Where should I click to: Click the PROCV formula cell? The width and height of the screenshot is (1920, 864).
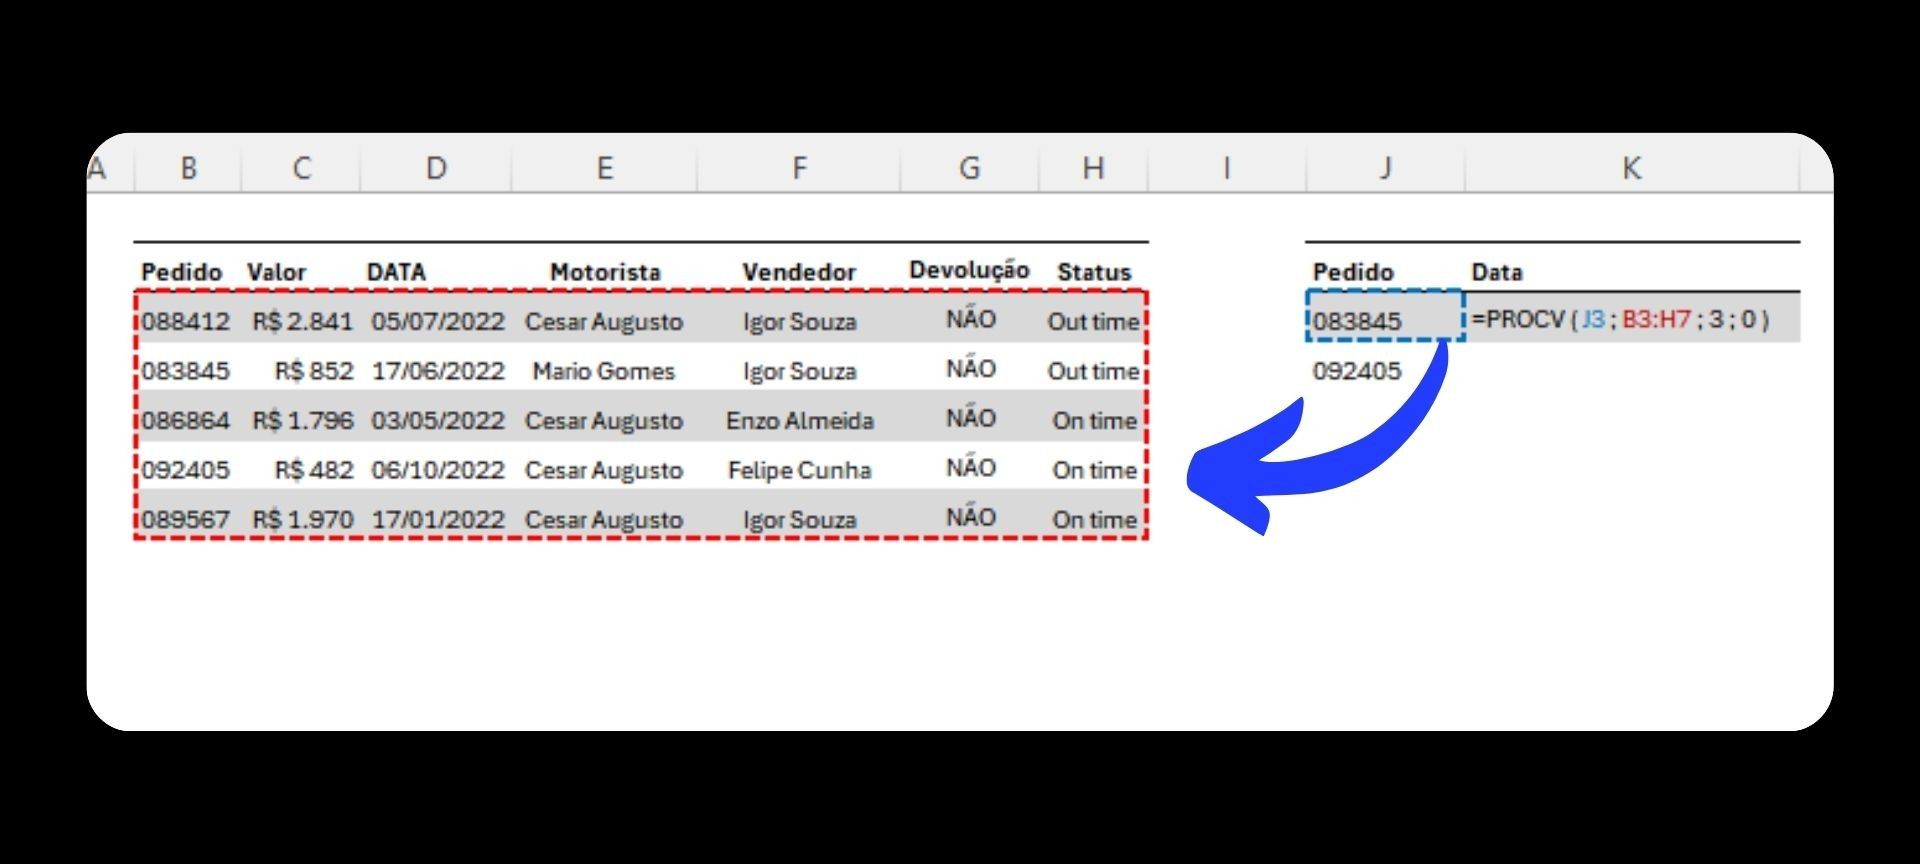[1620, 320]
